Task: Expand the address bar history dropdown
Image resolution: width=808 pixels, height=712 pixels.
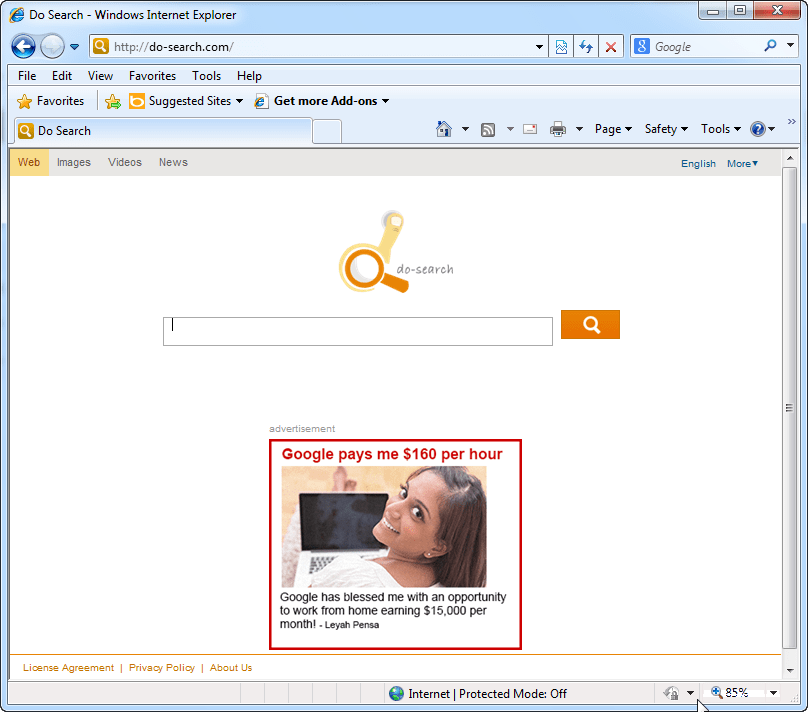Action: click(x=539, y=47)
